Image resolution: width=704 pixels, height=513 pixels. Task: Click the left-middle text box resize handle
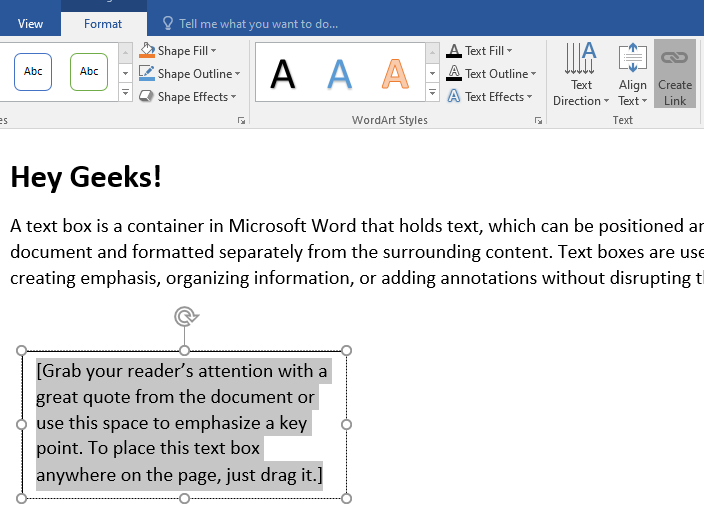pos(22,424)
